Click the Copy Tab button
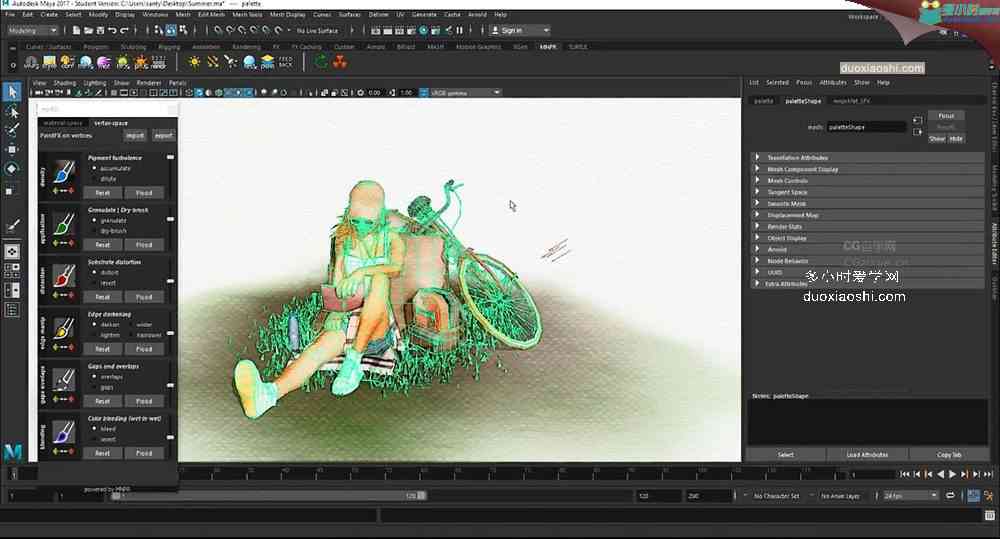The height and width of the screenshot is (539, 1000). 949,455
